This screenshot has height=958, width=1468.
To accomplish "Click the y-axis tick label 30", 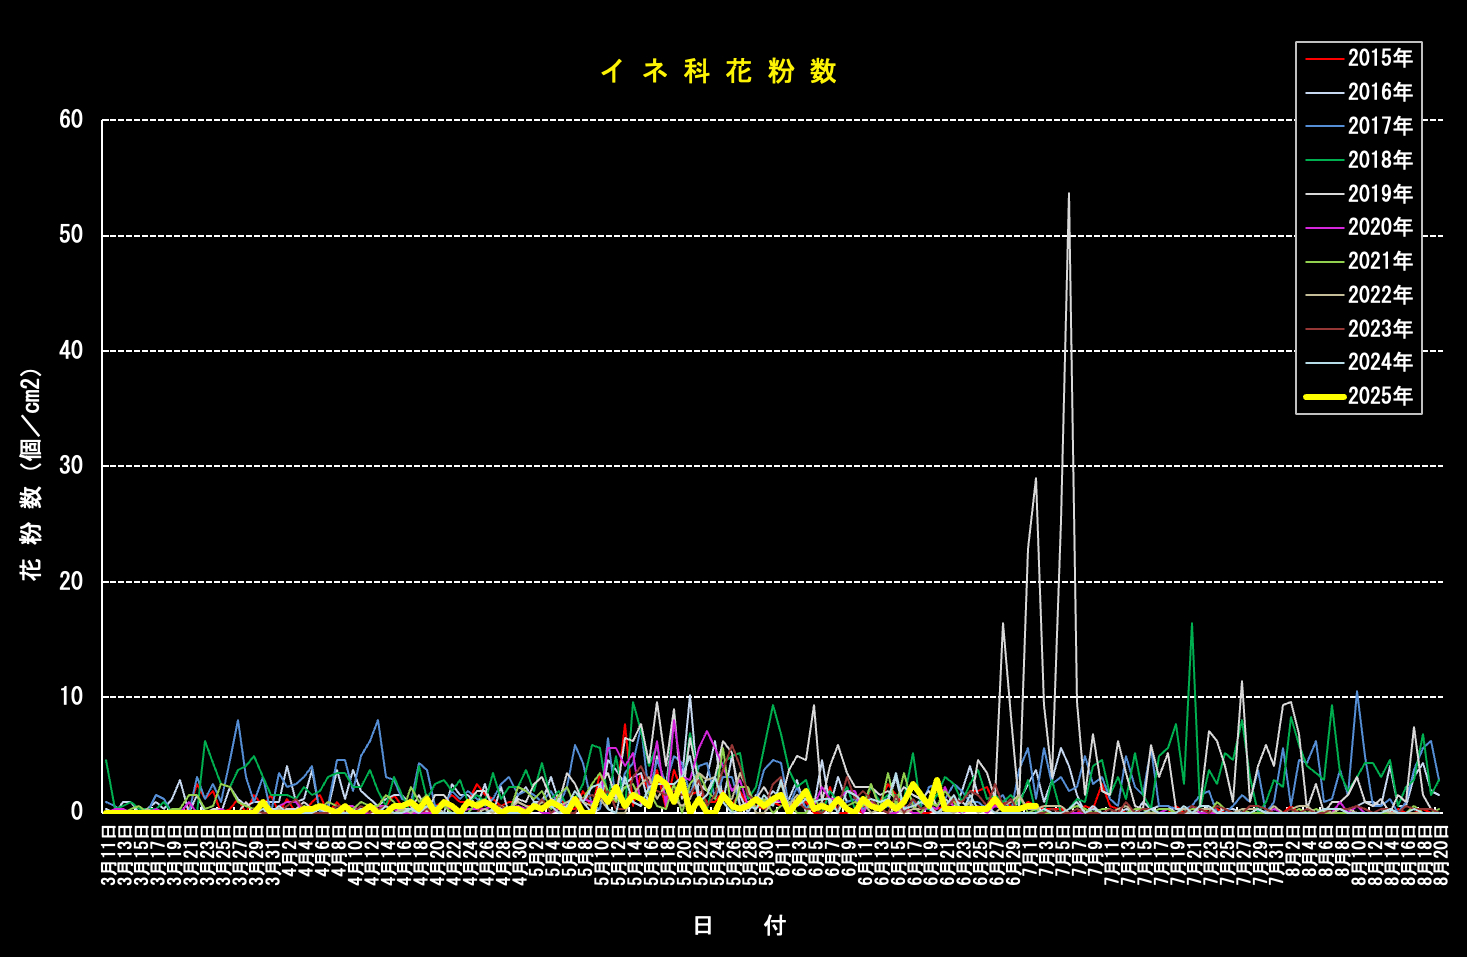I will click(x=71, y=465).
